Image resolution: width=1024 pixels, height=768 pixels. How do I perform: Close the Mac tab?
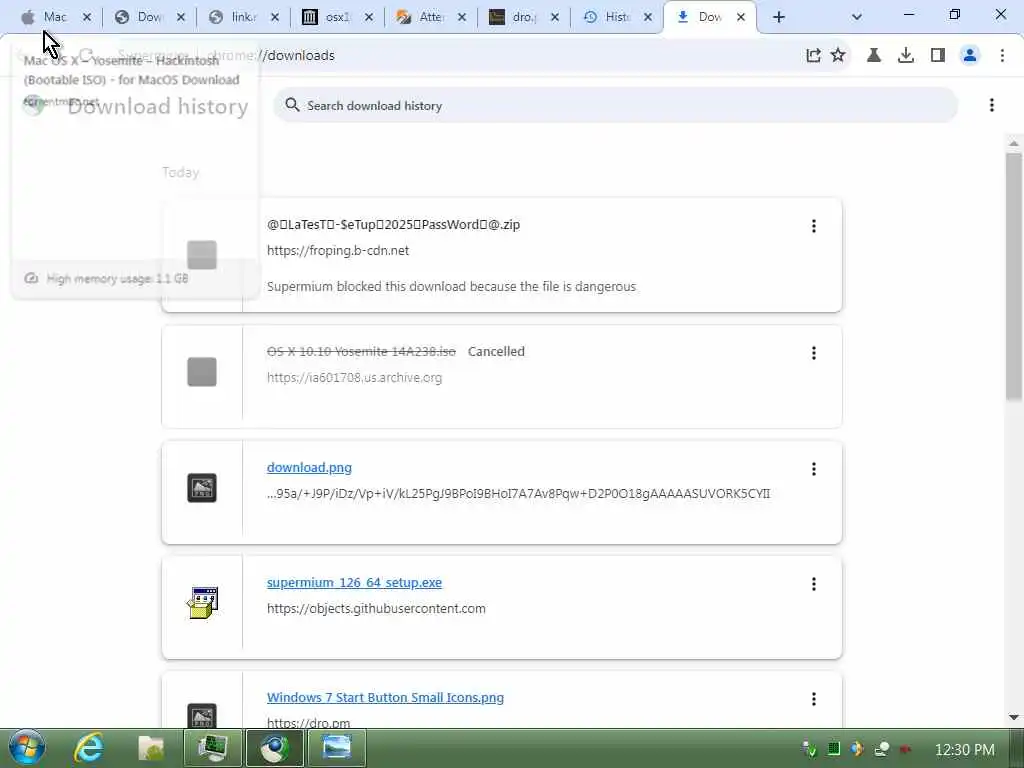click(x=87, y=17)
